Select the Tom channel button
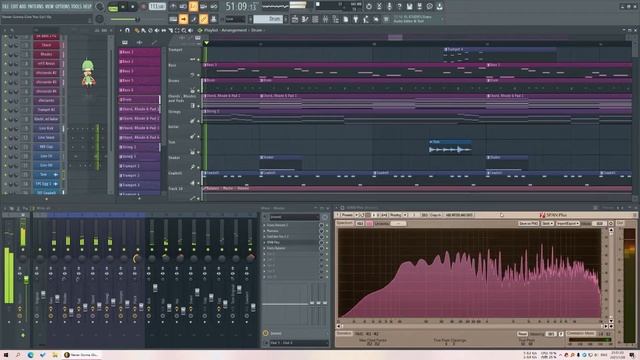Image resolution: width=640 pixels, height=360 pixels. (x=46, y=175)
